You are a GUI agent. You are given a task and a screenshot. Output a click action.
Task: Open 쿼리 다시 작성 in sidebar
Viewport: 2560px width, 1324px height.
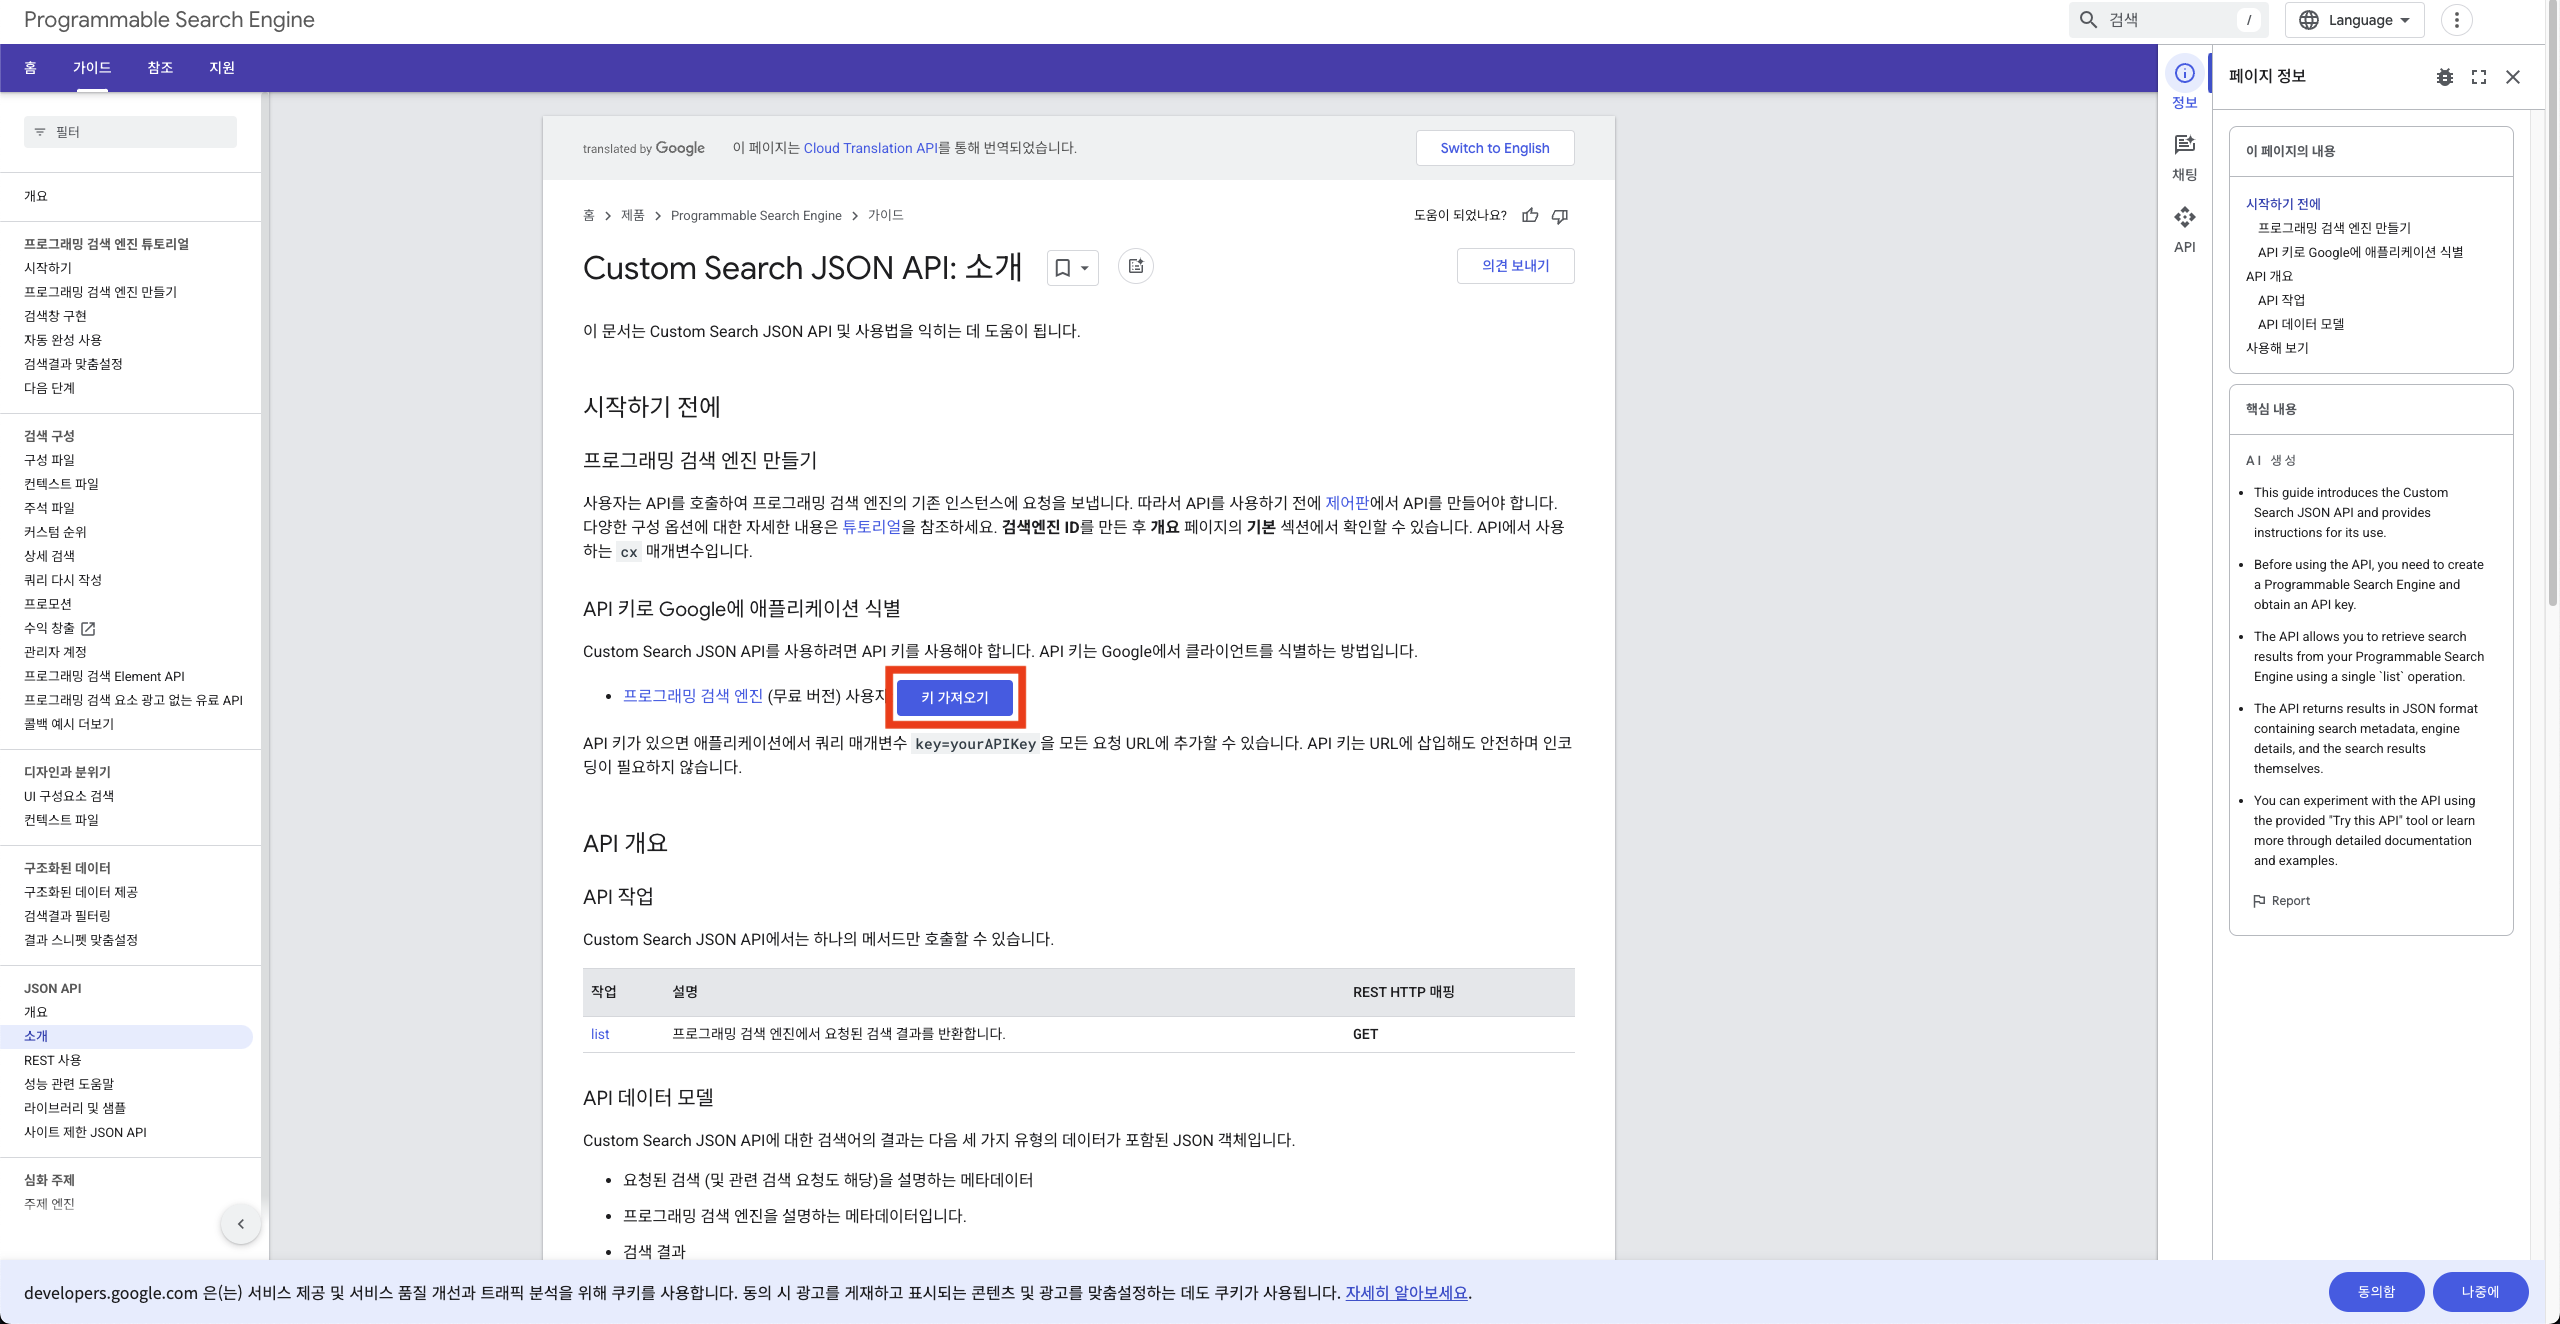pos(63,580)
